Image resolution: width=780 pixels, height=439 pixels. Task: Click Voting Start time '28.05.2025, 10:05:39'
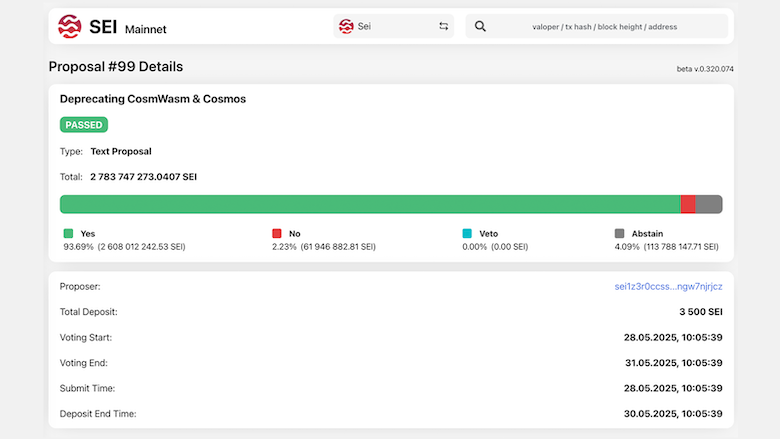(673, 337)
